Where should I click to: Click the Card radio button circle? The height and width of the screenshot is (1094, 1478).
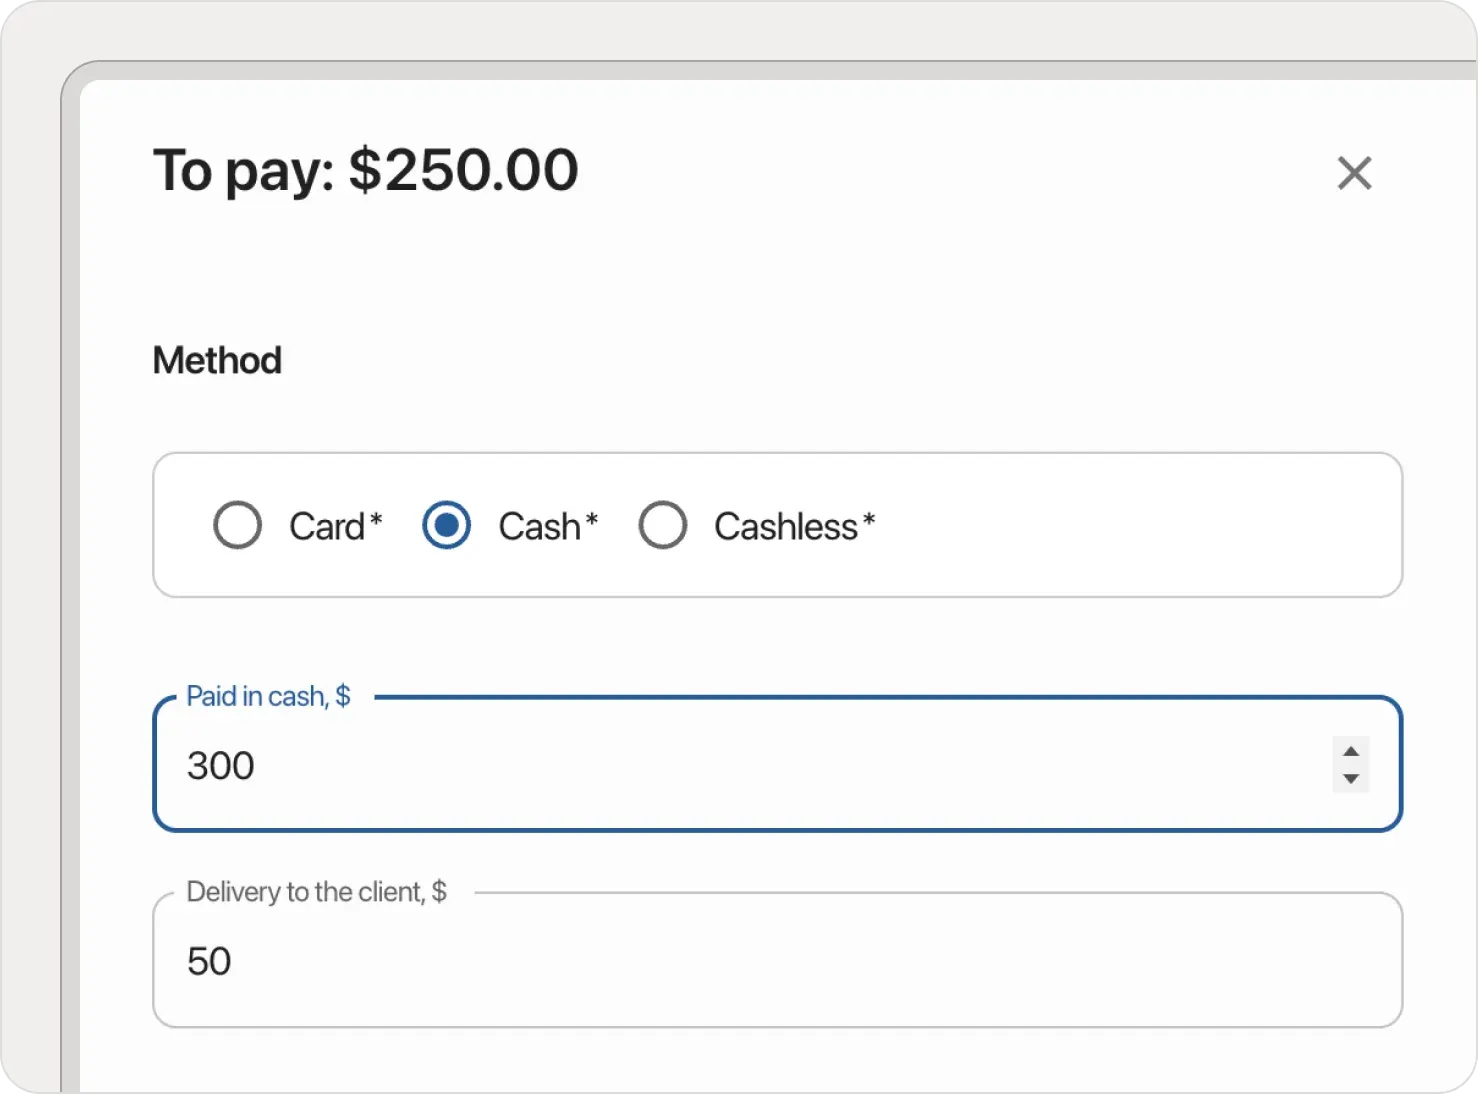pos(237,524)
